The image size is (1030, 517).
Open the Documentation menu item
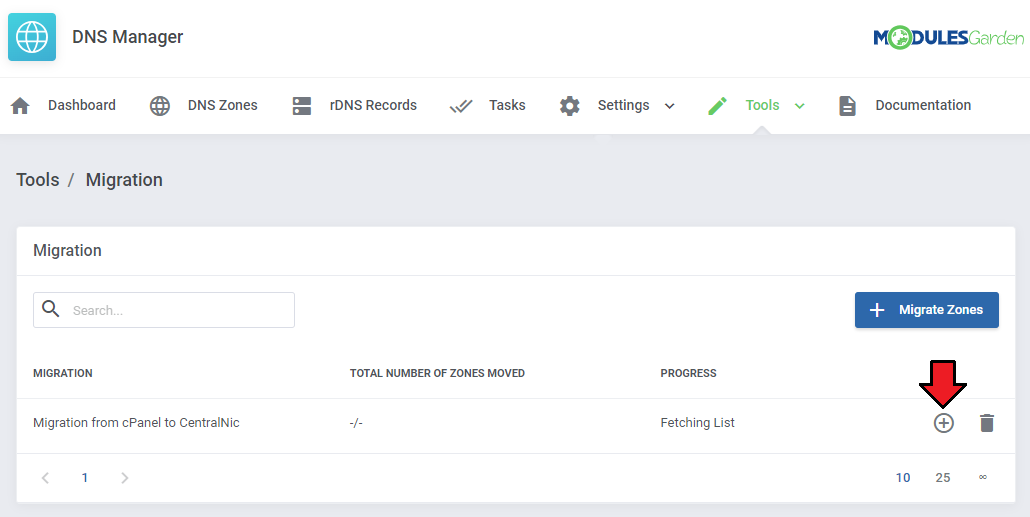[x=923, y=105]
